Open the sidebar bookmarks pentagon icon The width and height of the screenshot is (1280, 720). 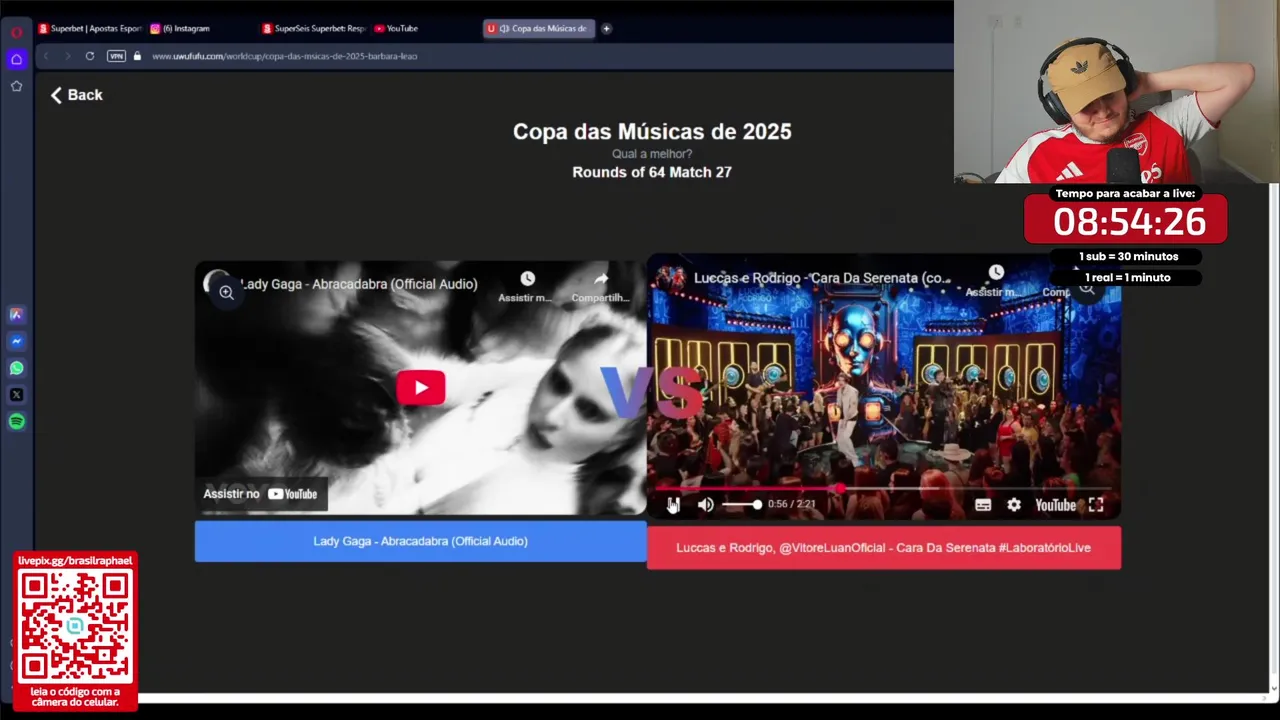click(16, 86)
